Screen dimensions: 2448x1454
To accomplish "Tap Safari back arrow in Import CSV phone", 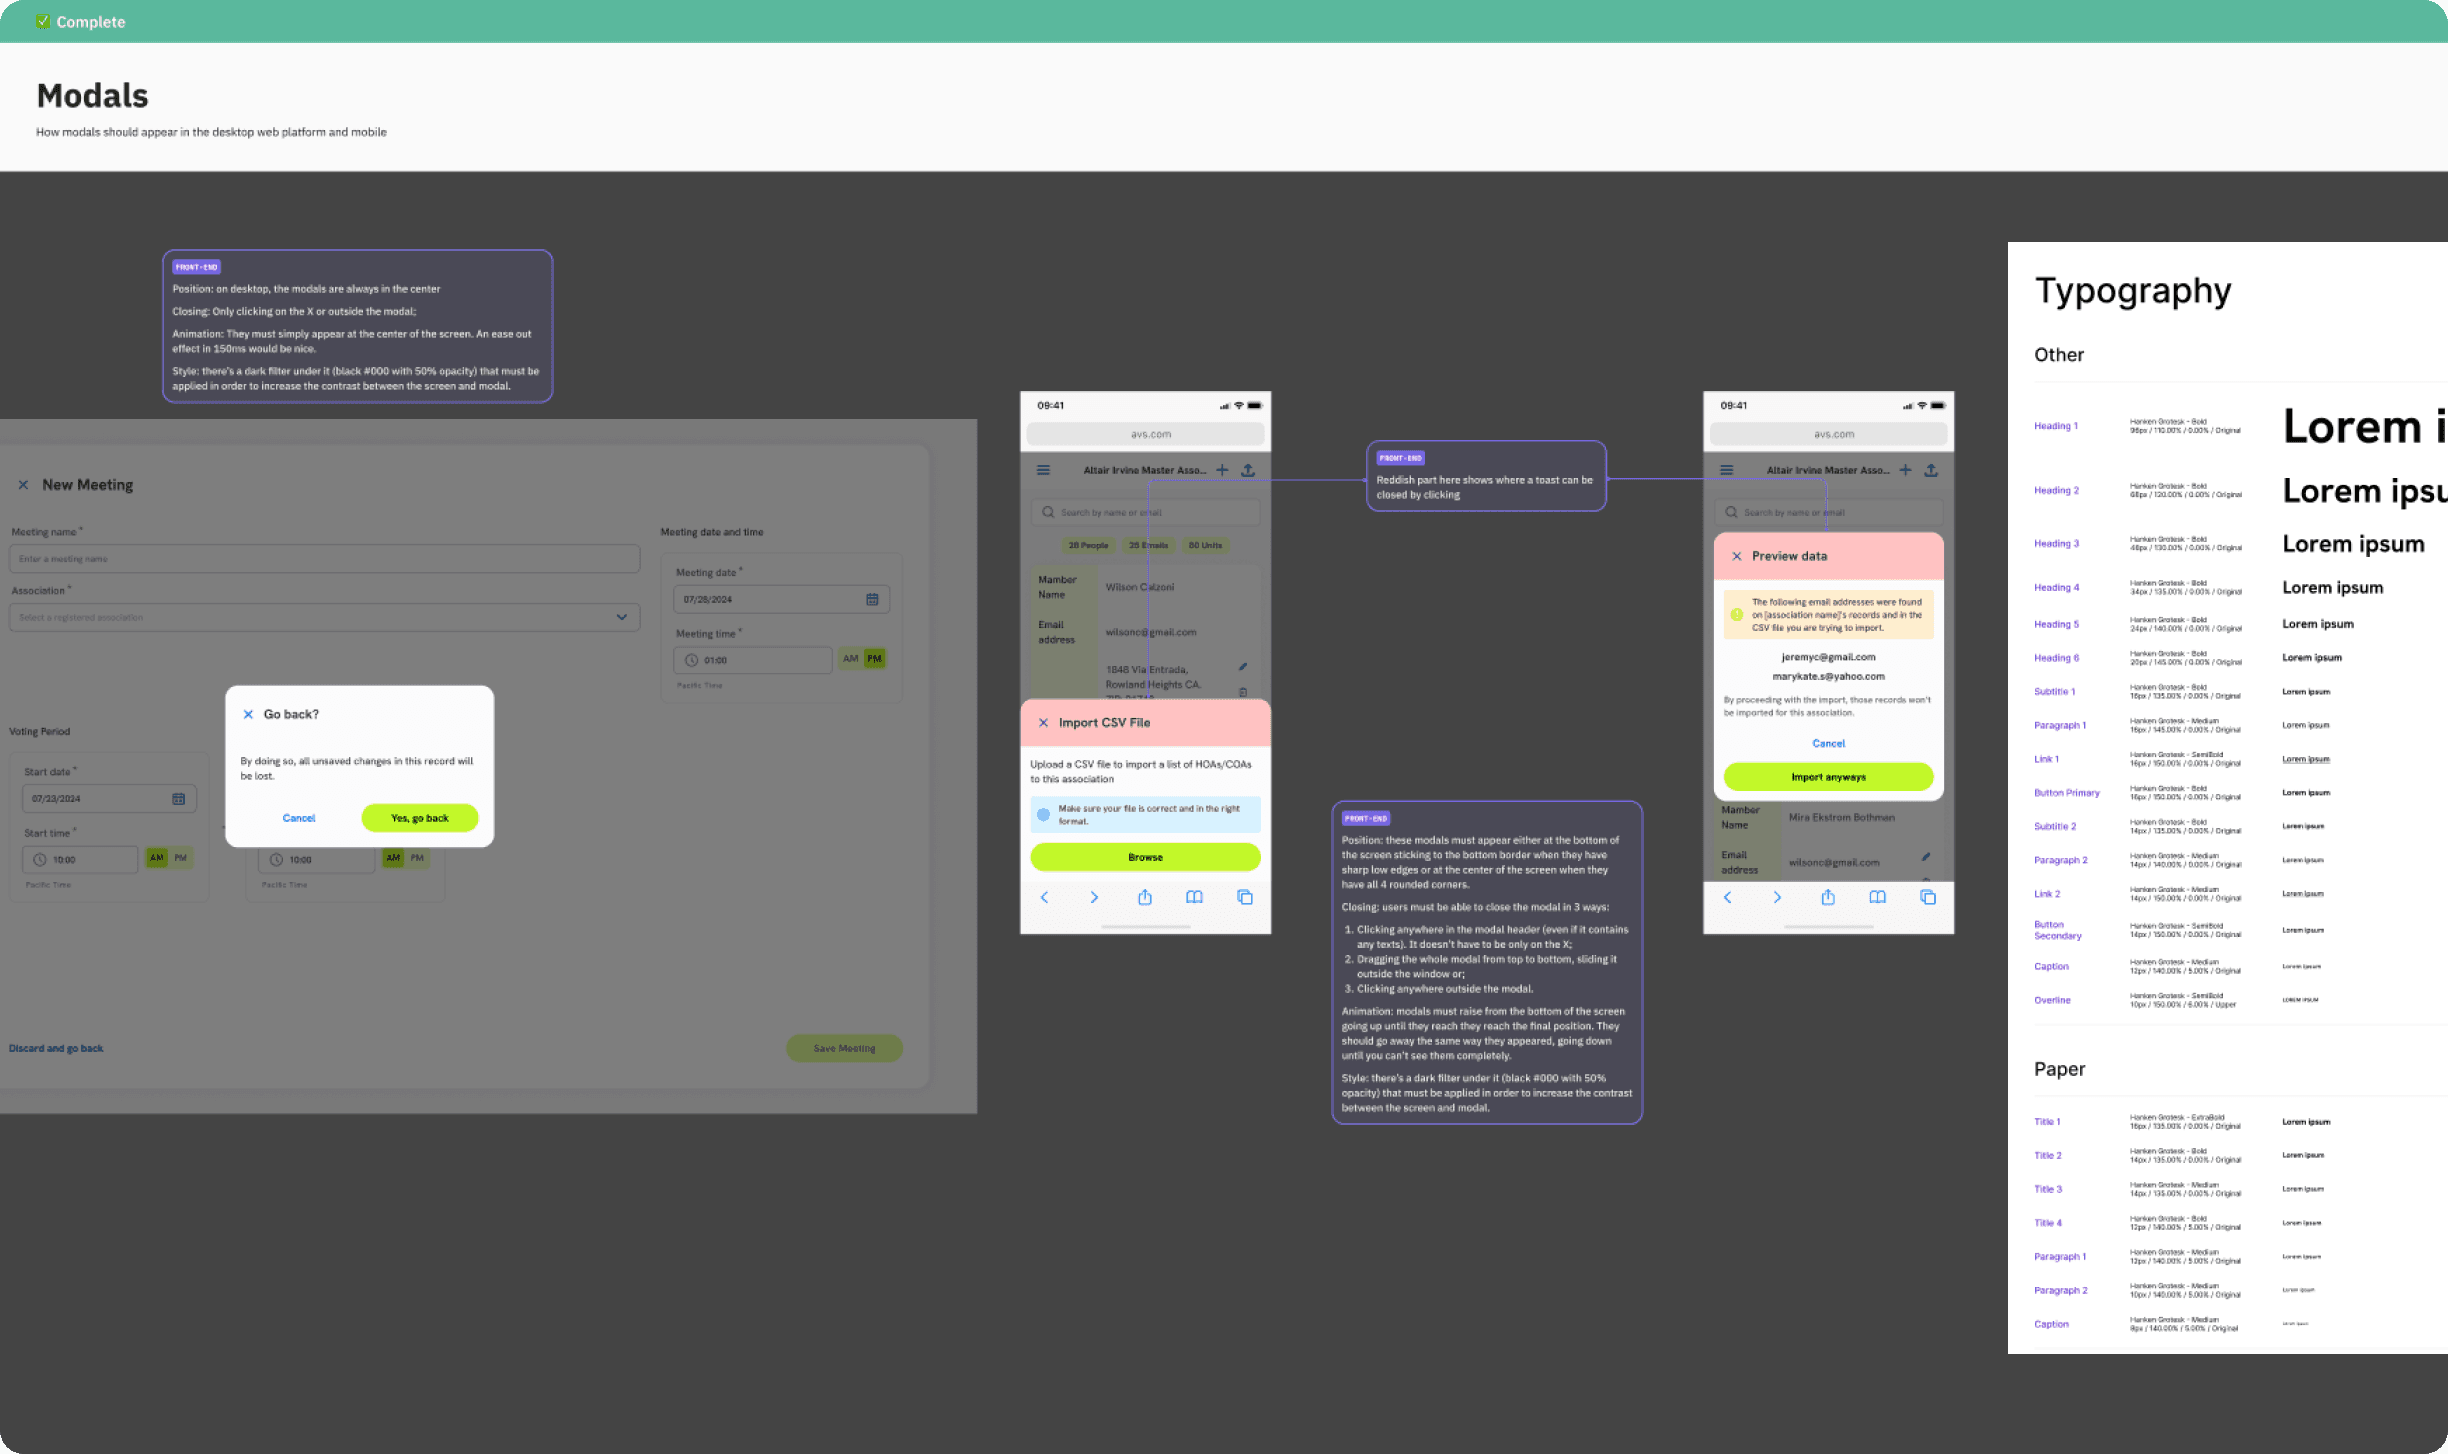I will (x=1044, y=897).
